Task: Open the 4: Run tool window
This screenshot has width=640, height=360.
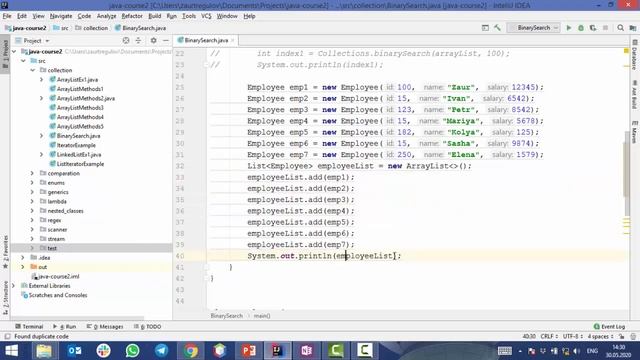Action: click(x=64, y=327)
